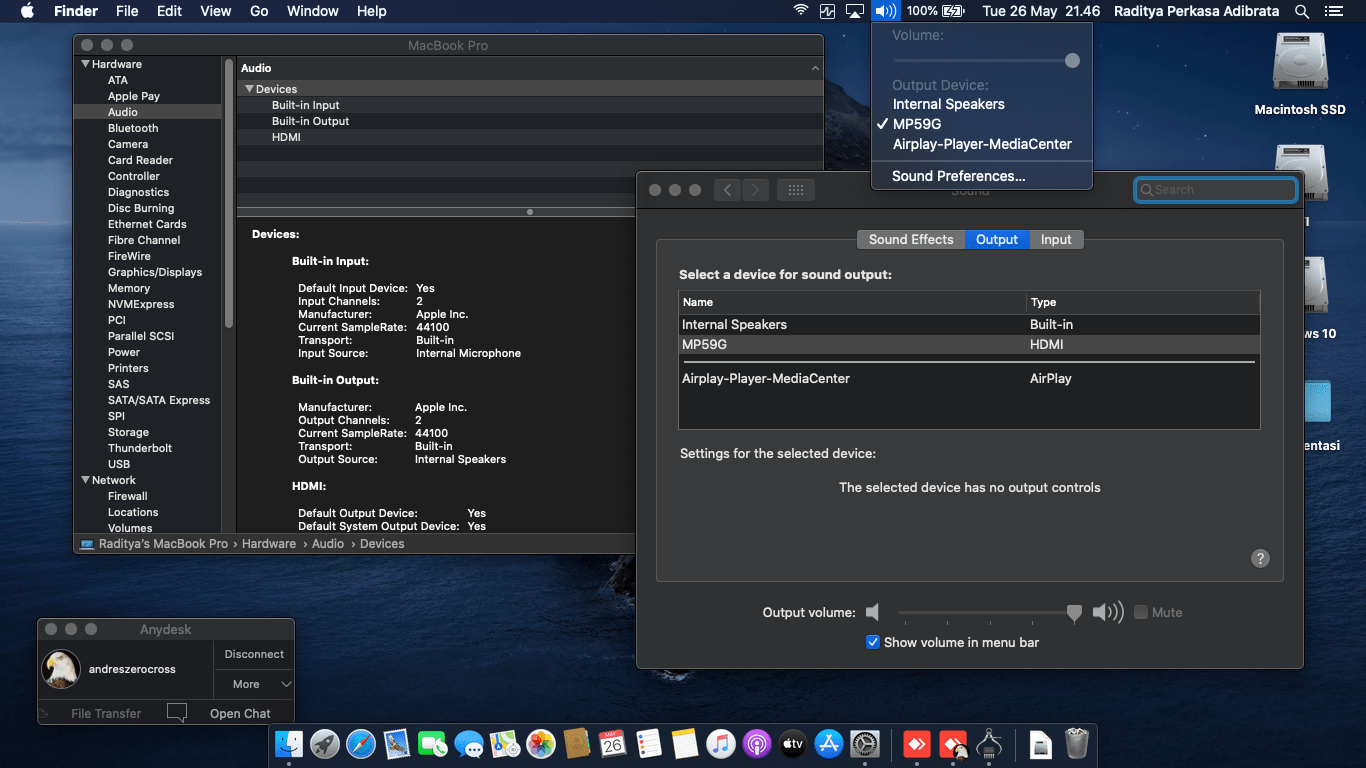Select Internal Speakers row in output device list

[969, 324]
